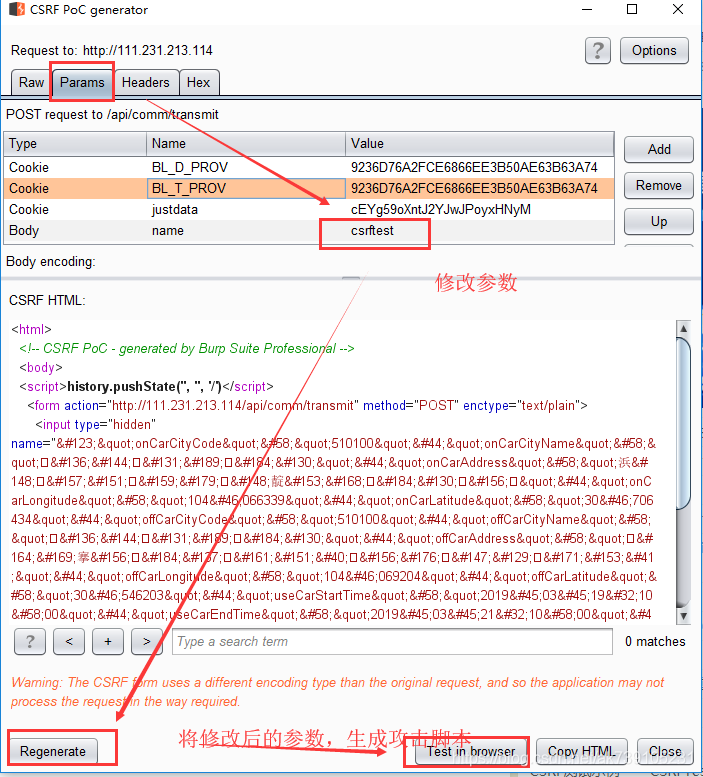703x777 pixels.
Task: Click the input type="hidden" line
Action: pyautogui.click(x=95, y=425)
